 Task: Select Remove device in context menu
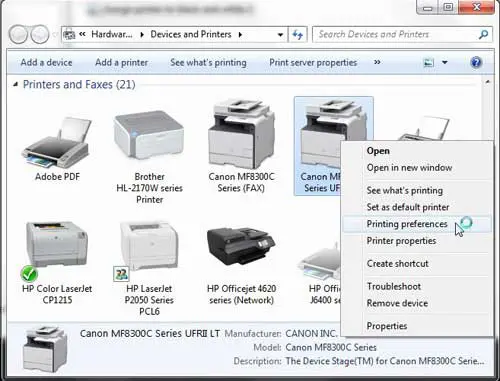[397, 303]
